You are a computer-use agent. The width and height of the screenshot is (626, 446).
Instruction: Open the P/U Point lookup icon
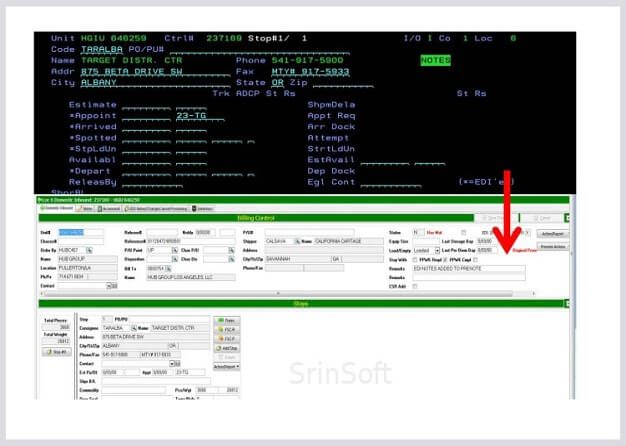pos(175,250)
